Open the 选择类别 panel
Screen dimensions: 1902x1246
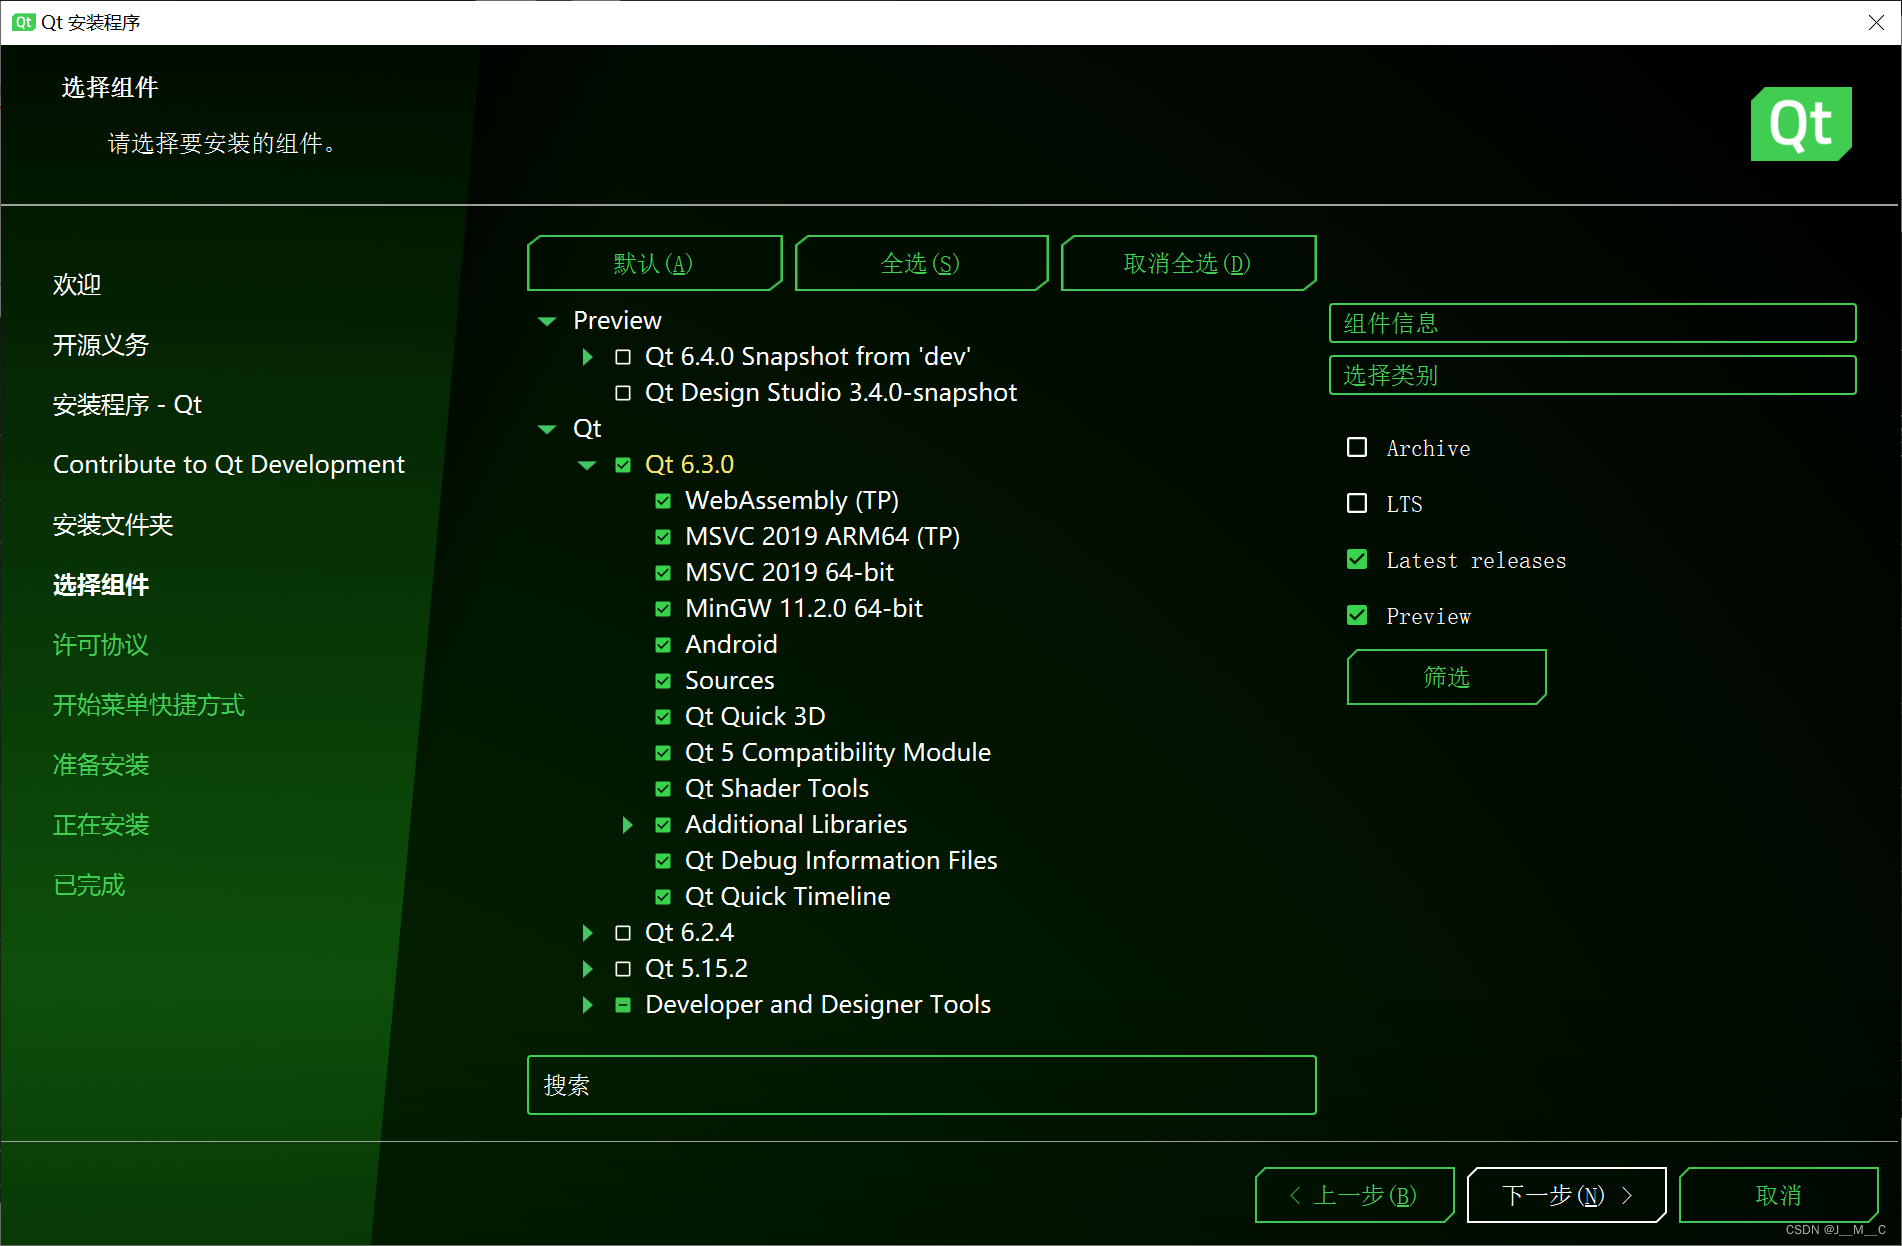coord(1592,375)
